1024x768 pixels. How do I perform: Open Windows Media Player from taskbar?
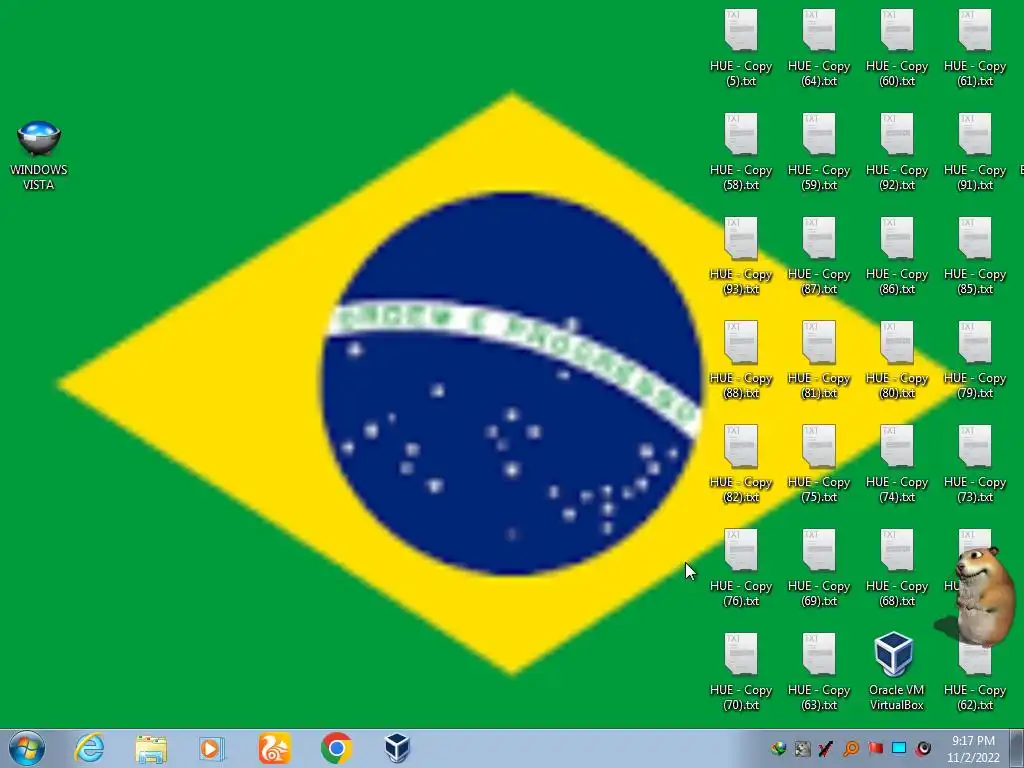212,748
